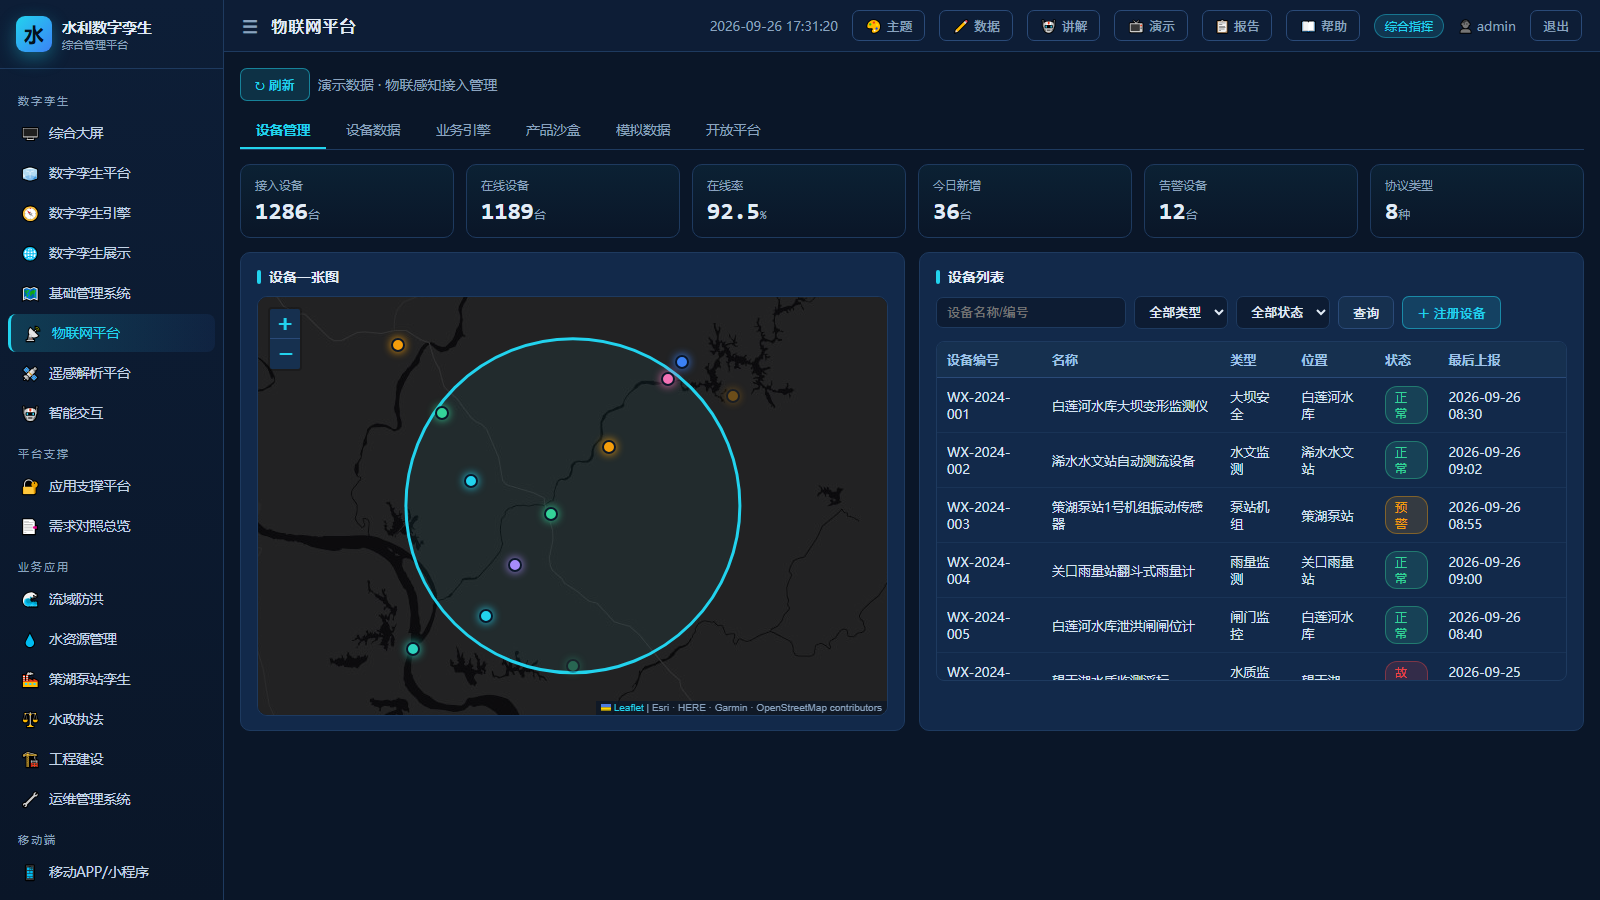
Task: Open 数字孪生展示 sidebar entry
Action: click(111, 253)
